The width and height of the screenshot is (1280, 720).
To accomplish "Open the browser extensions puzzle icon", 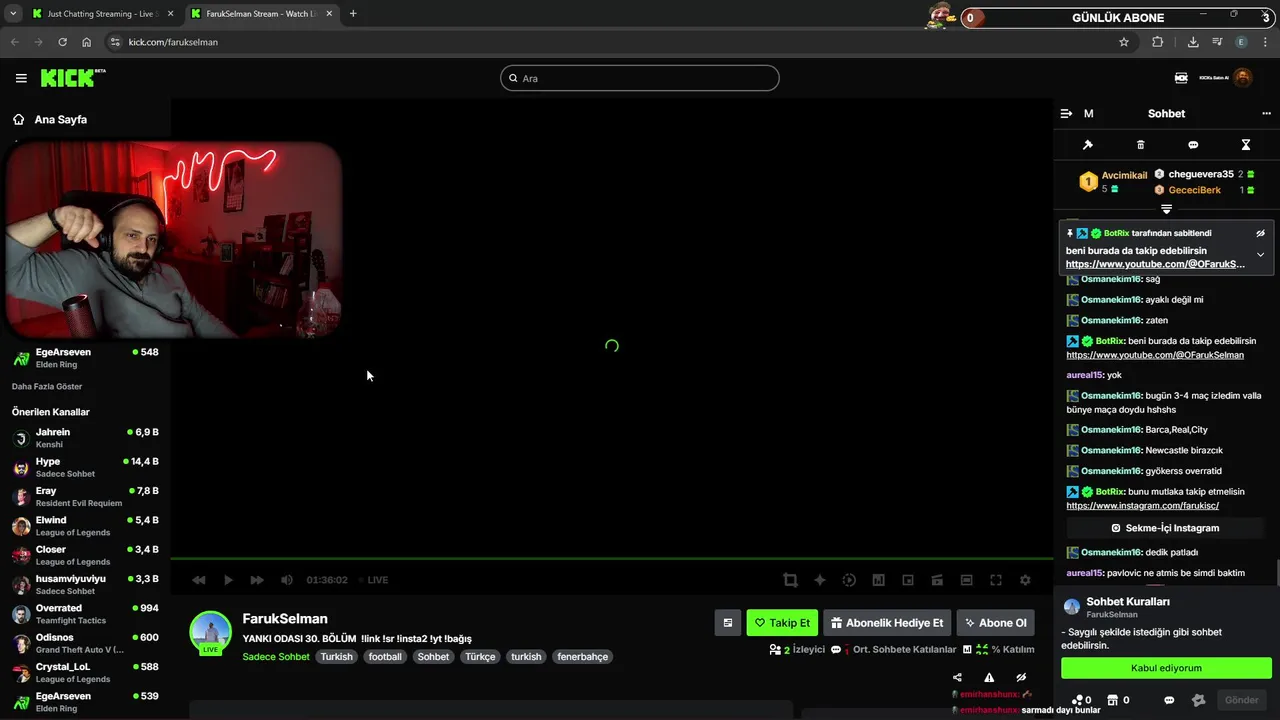I will 1157,42.
